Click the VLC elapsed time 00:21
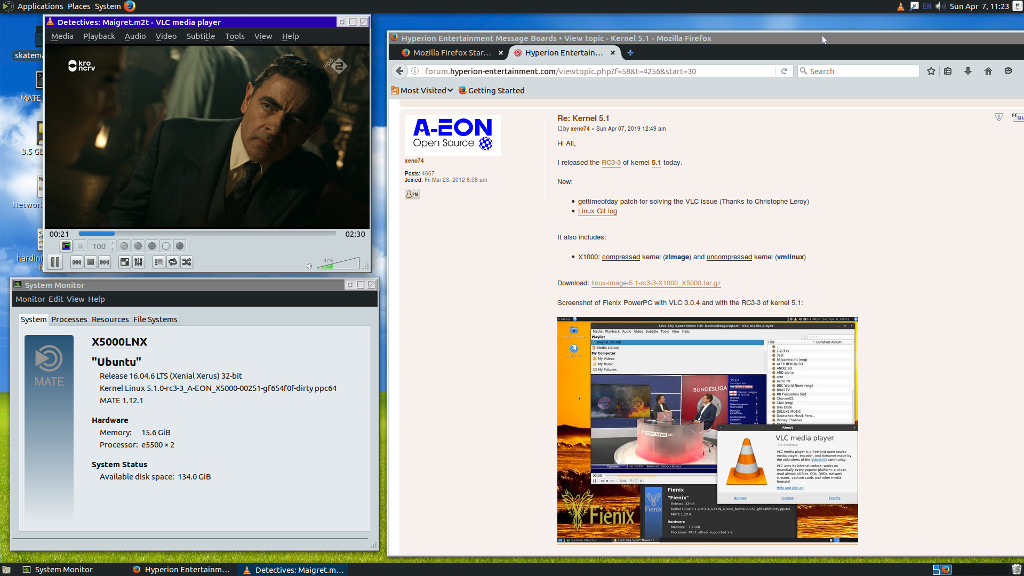1024x576 pixels. click(x=59, y=234)
